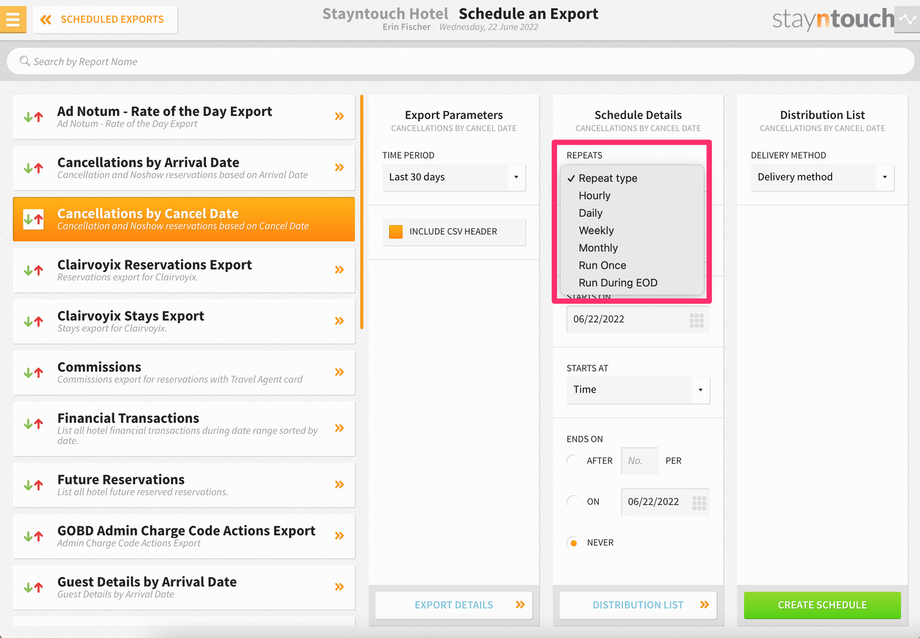Click arrows icon for GOBD Admin export
Screen dimensions: 920x638
point(33,536)
